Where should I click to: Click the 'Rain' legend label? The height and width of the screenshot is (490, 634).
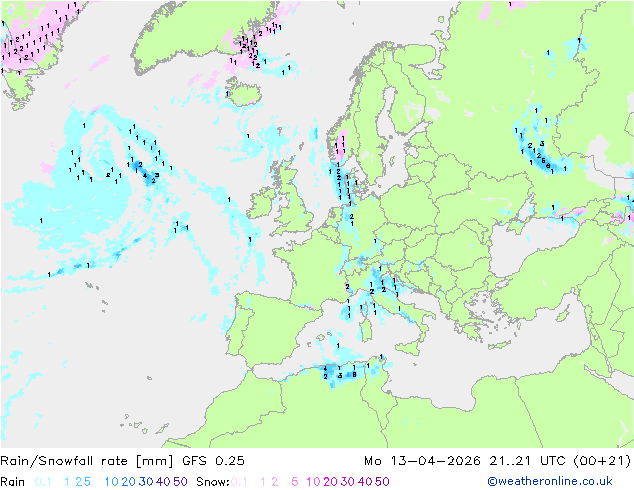click(x=13, y=482)
